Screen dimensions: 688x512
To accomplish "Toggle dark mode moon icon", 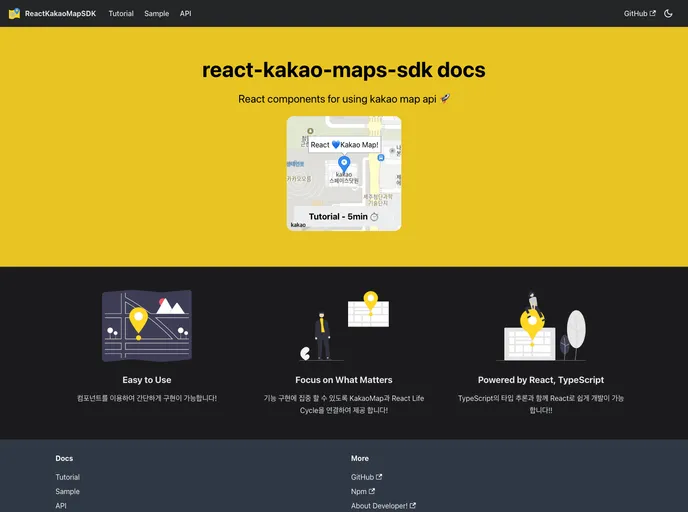I will (x=668, y=14).
